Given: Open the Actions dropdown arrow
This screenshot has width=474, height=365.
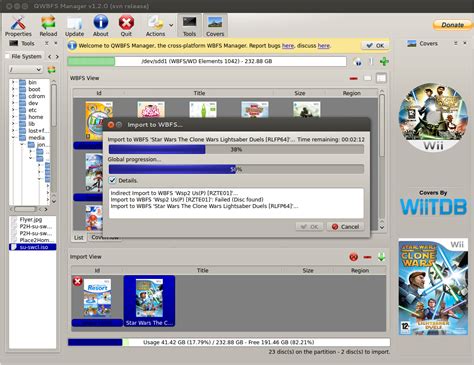Looking at the screenshot, I should [171, 25].
